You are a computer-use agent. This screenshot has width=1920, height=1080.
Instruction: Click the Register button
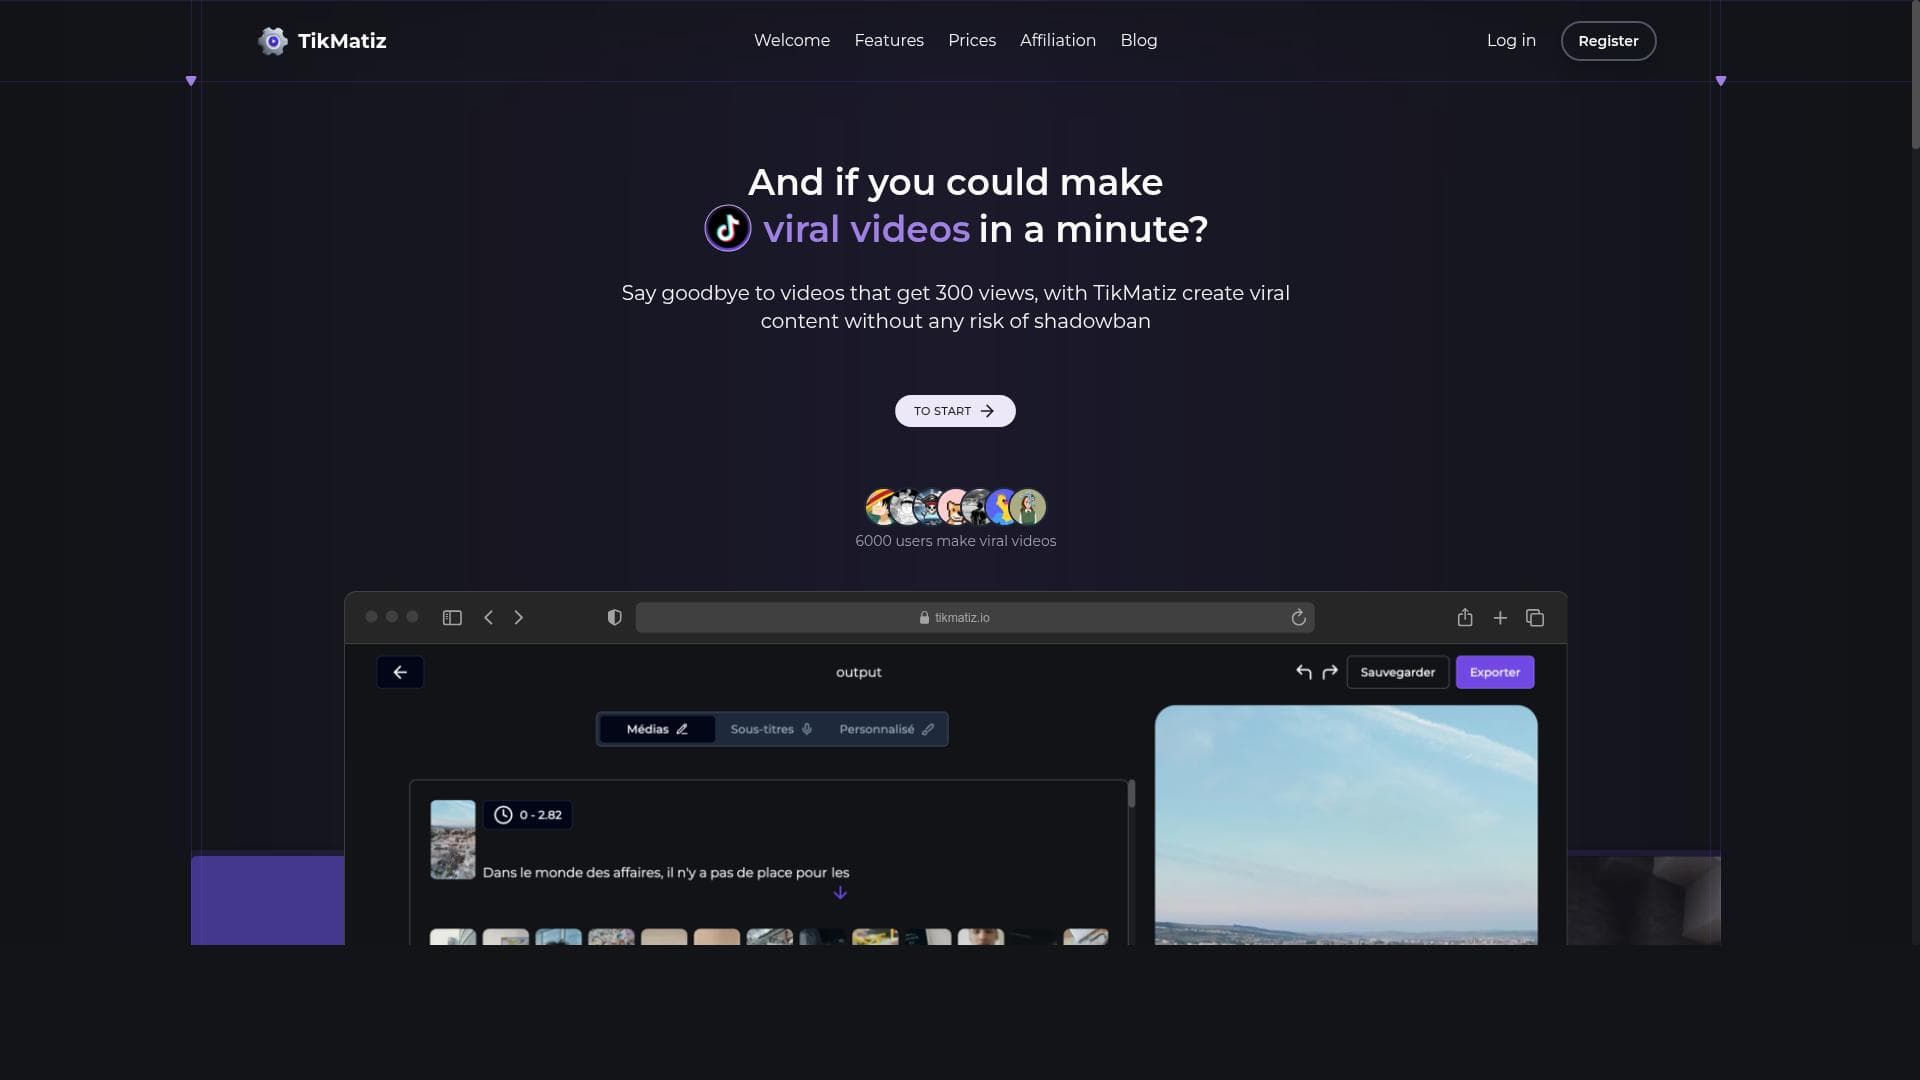(1607, 41)
